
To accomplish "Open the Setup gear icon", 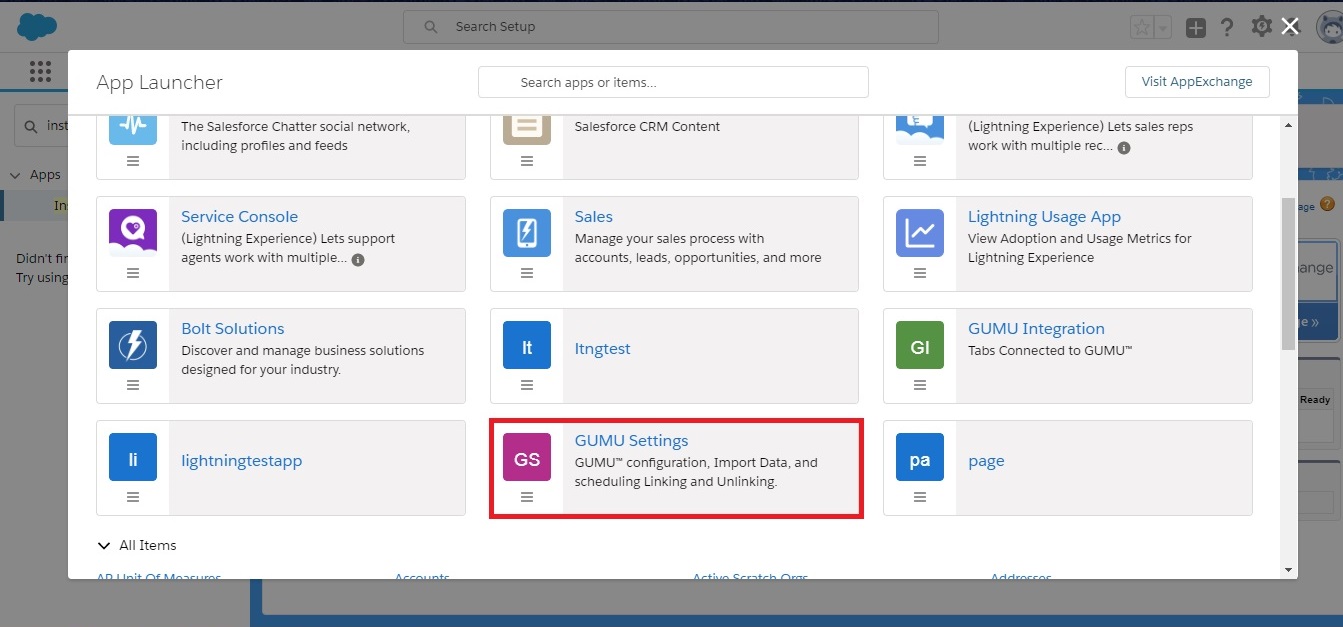I will tap(1262, 27).
